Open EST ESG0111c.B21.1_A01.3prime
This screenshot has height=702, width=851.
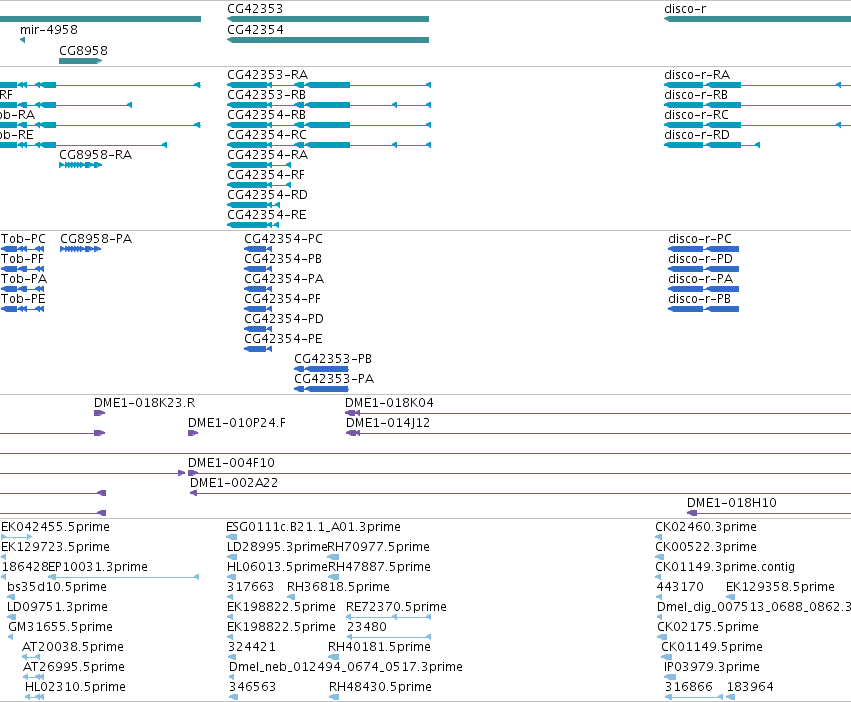click(x=313, y=527)
